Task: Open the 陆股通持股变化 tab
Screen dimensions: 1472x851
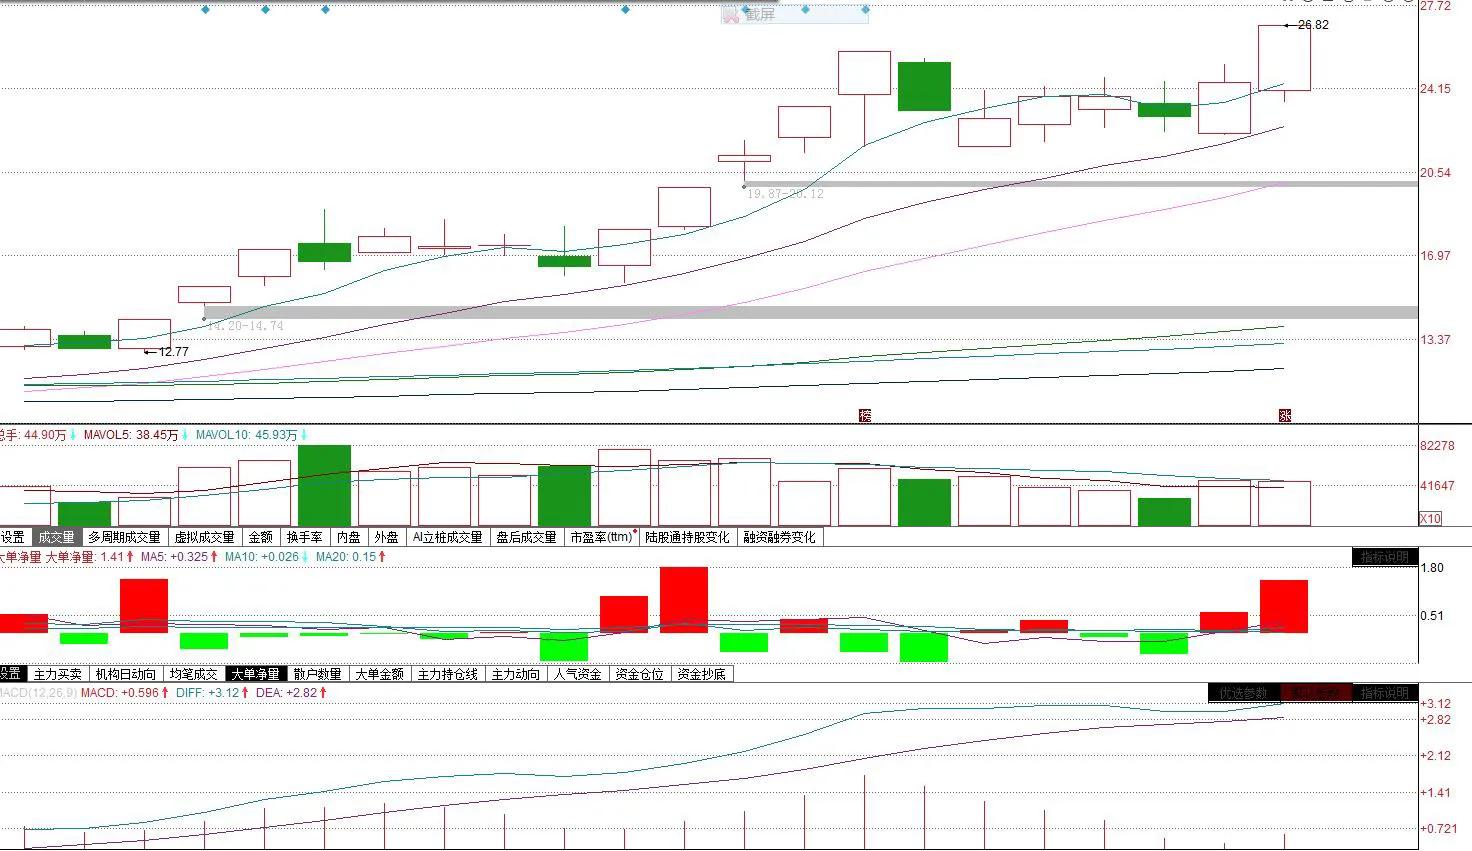Action: (x=687, y=537)
